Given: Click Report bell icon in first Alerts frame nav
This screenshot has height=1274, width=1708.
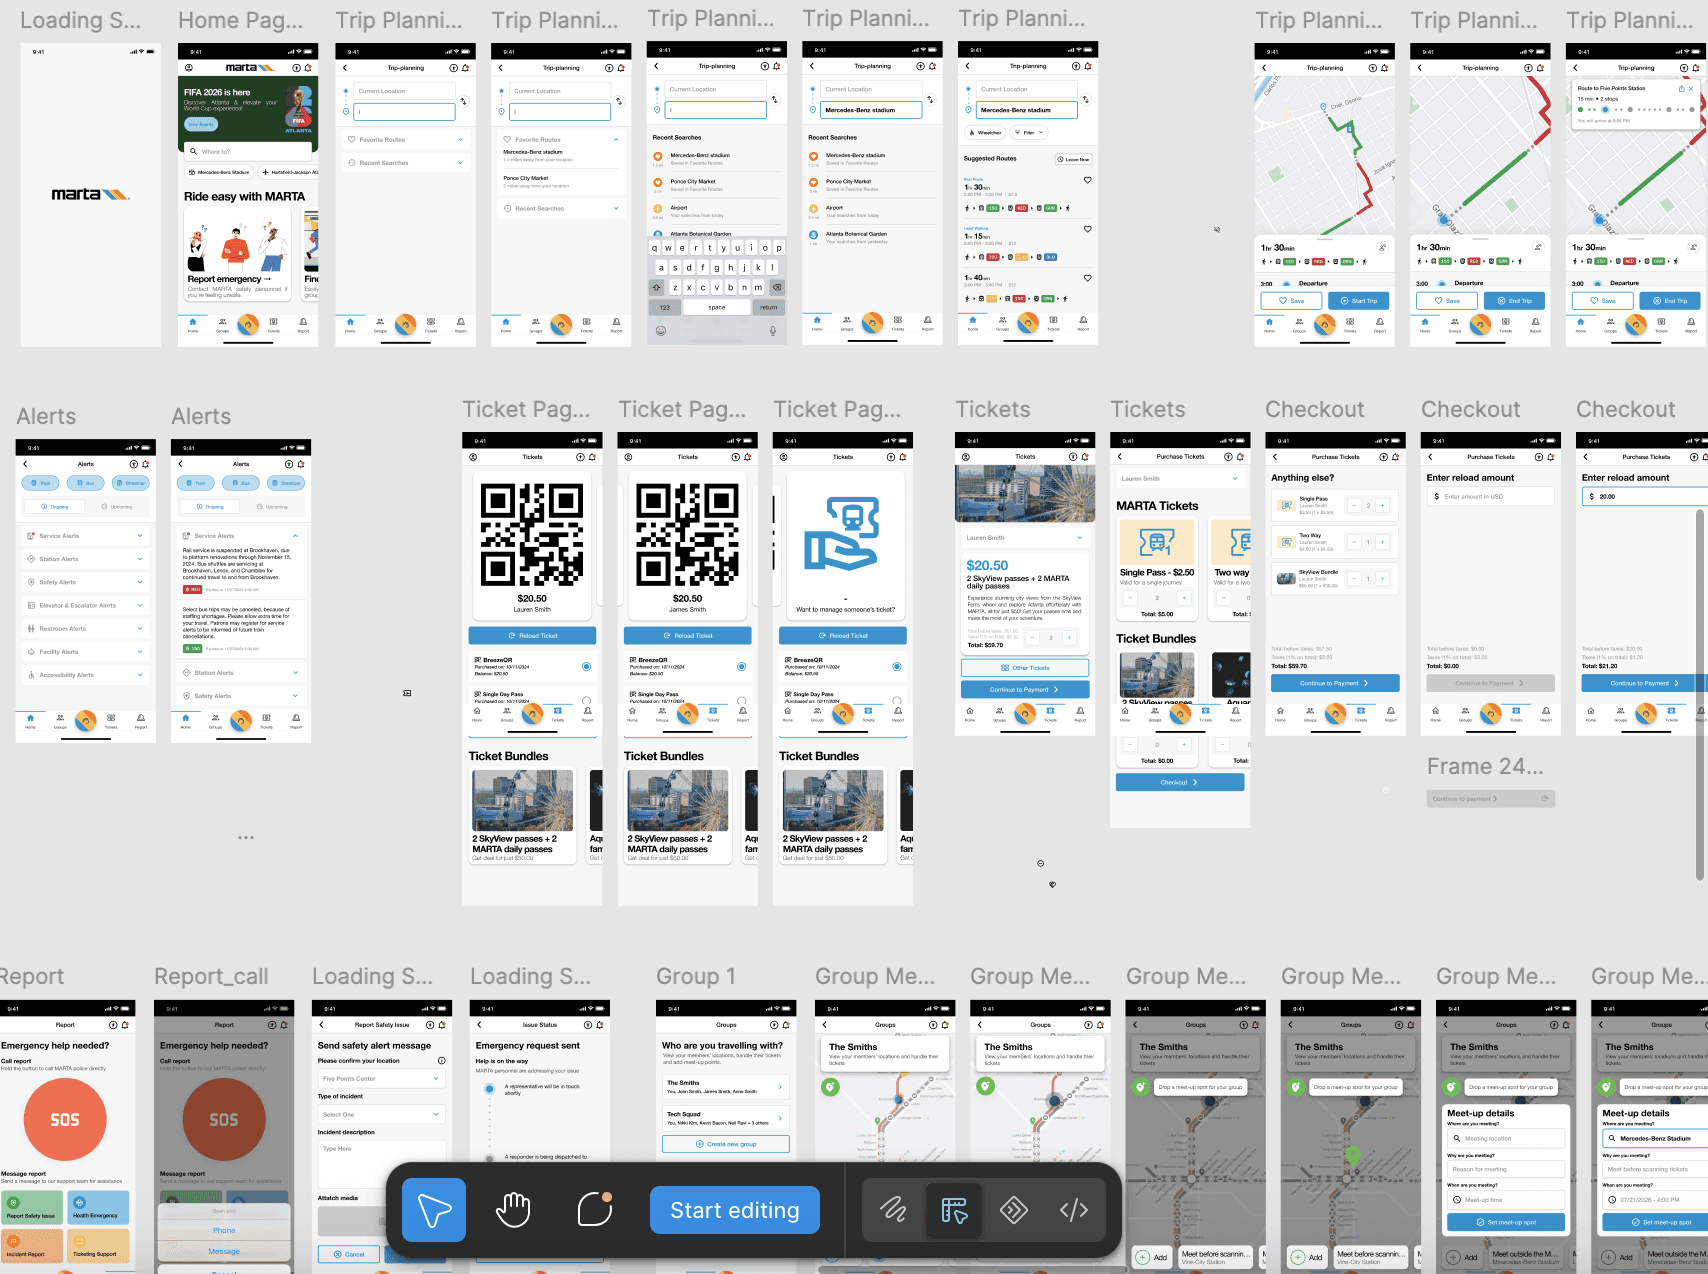Looking at the screenshot, I should [141, 720].
